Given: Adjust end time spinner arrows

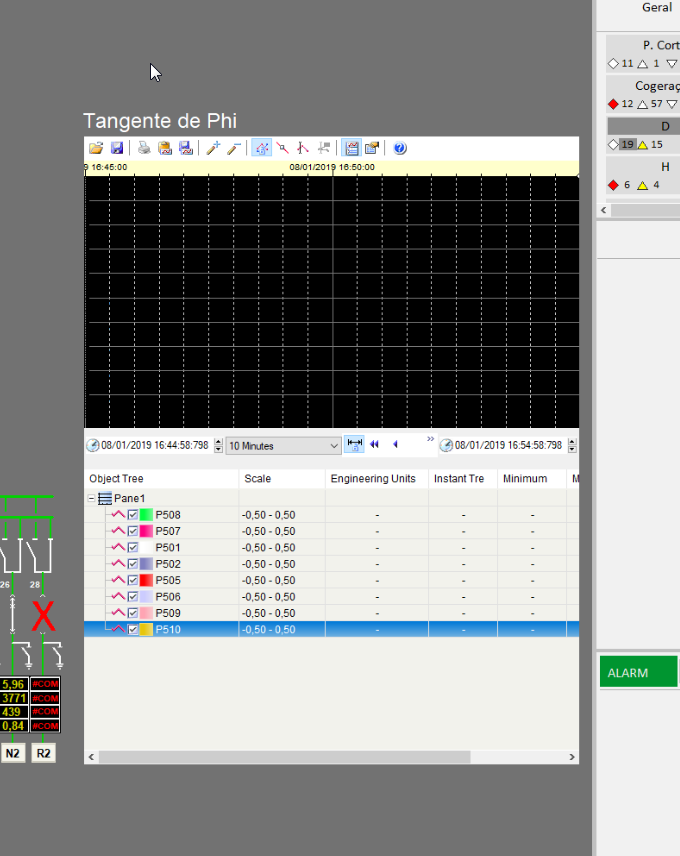Looking at the screenshot, I should click(572, 445).
